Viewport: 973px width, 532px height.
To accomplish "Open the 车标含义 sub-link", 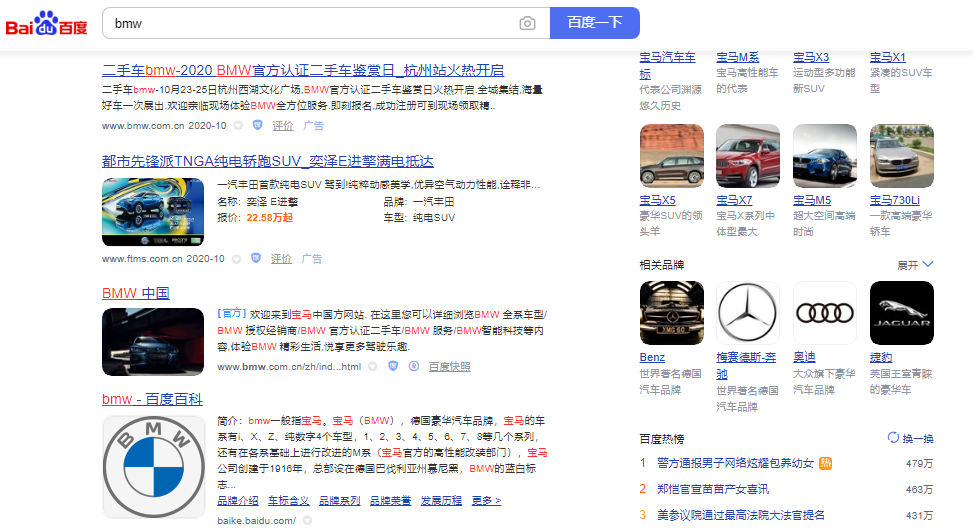I will pos(288,500).
